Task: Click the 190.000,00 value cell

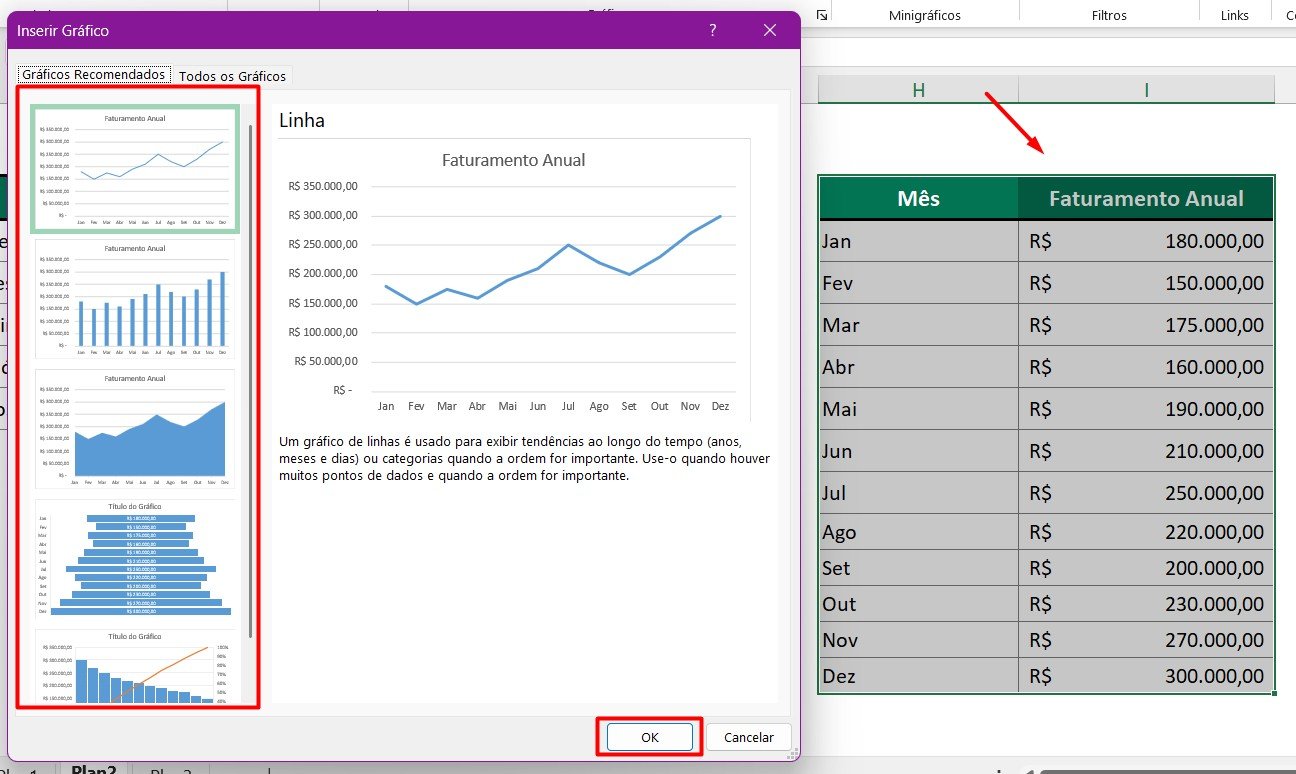Action: click(1146, 409)
